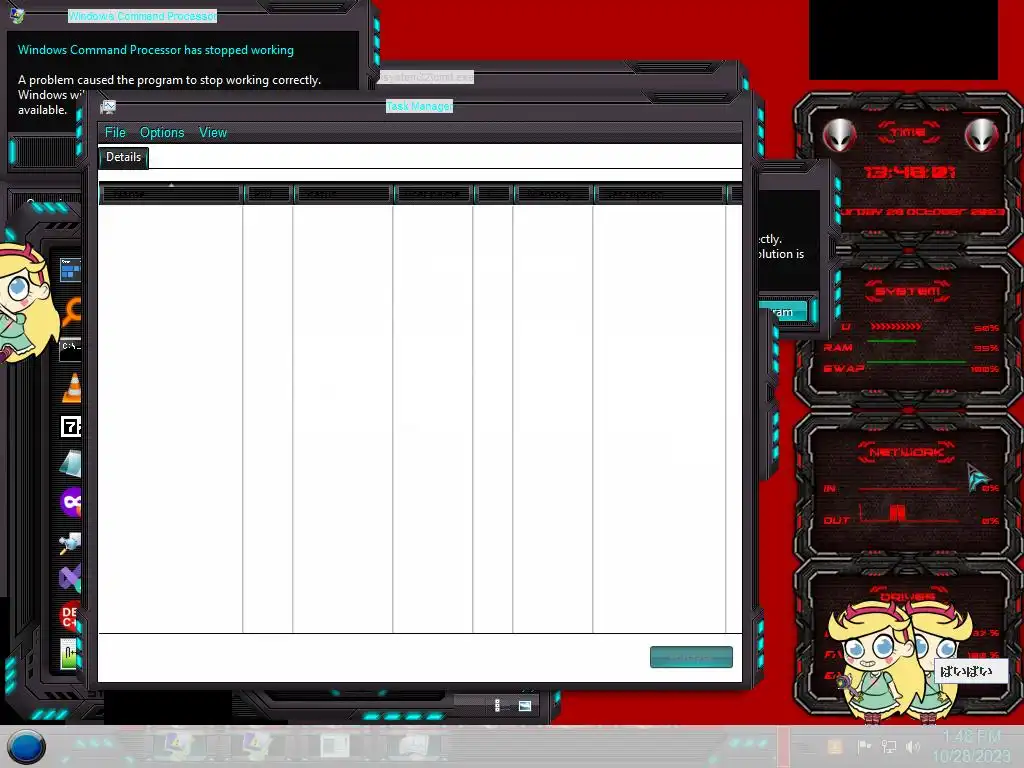Click the view icon in the lower panel
The image size is (1024, 768).
point(525,706)
